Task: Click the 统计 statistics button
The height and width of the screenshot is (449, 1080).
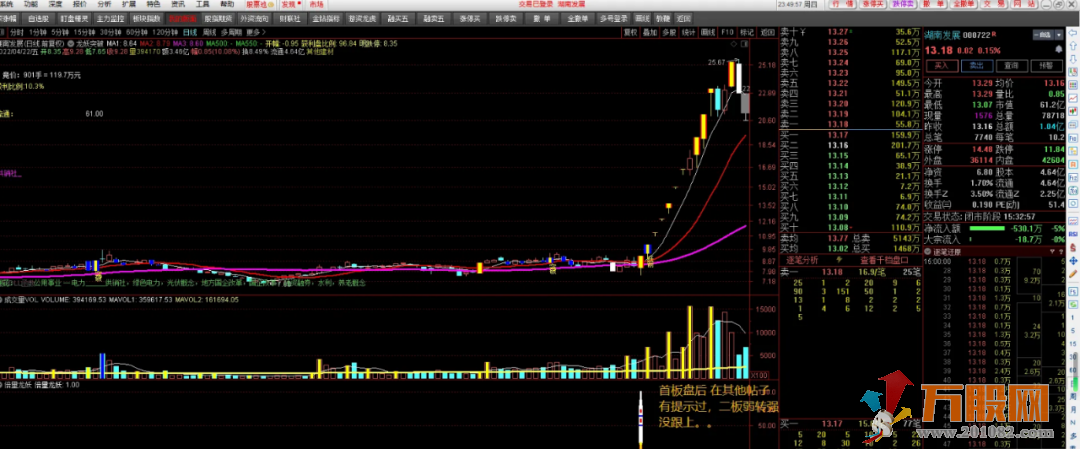Action: tap(688, 32)
